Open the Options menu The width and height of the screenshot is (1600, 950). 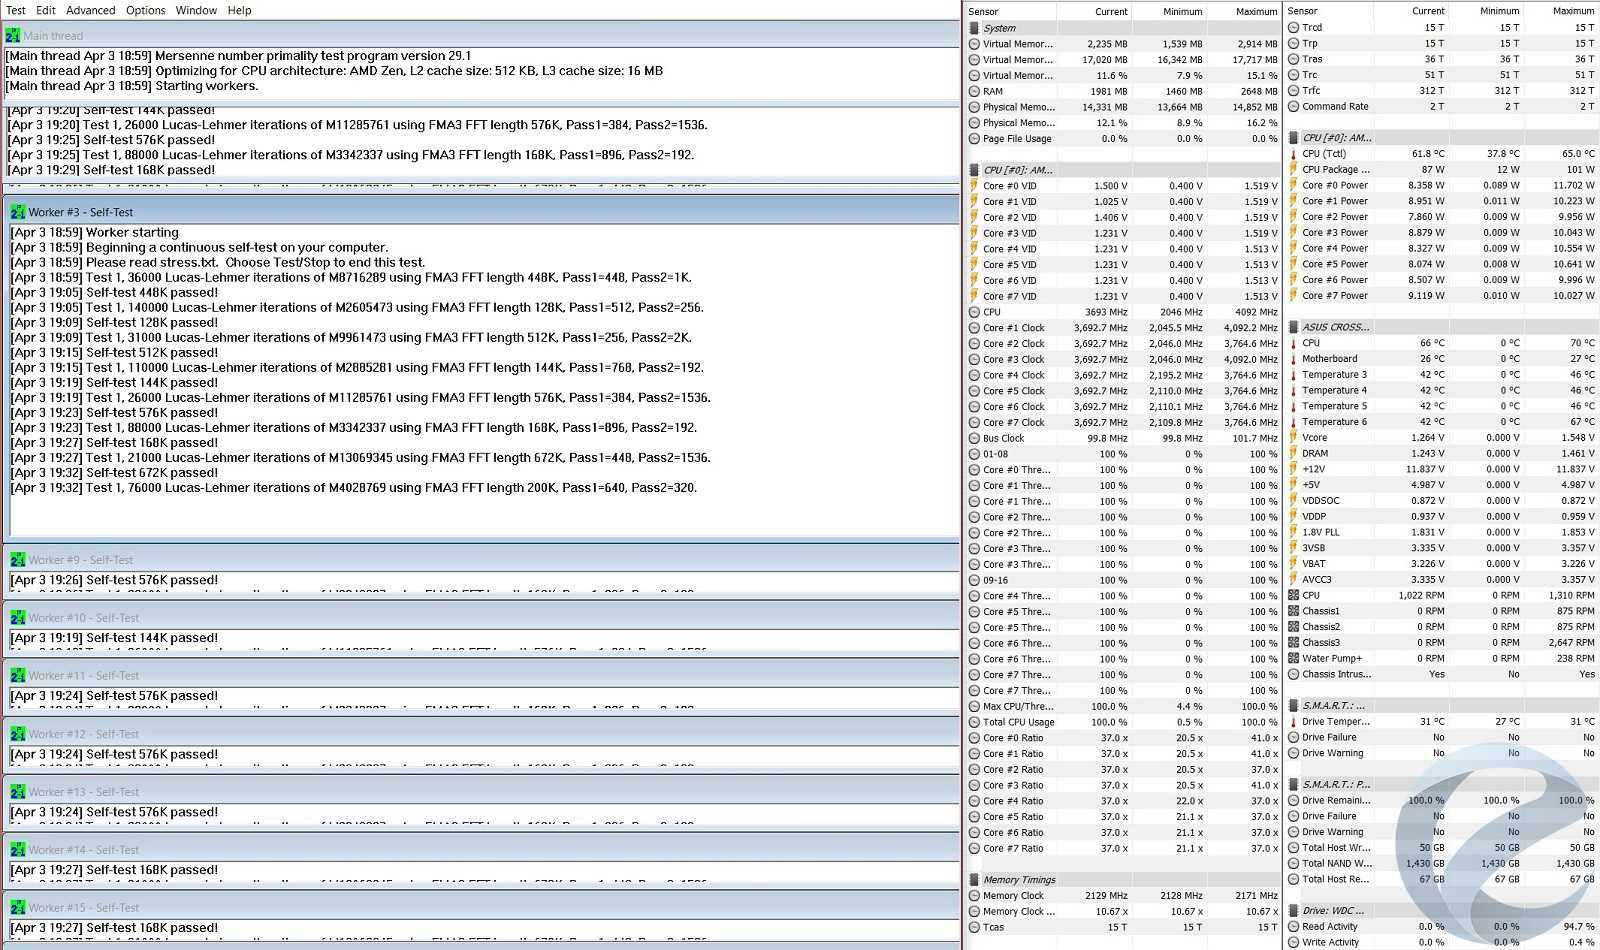click(145, 10)
